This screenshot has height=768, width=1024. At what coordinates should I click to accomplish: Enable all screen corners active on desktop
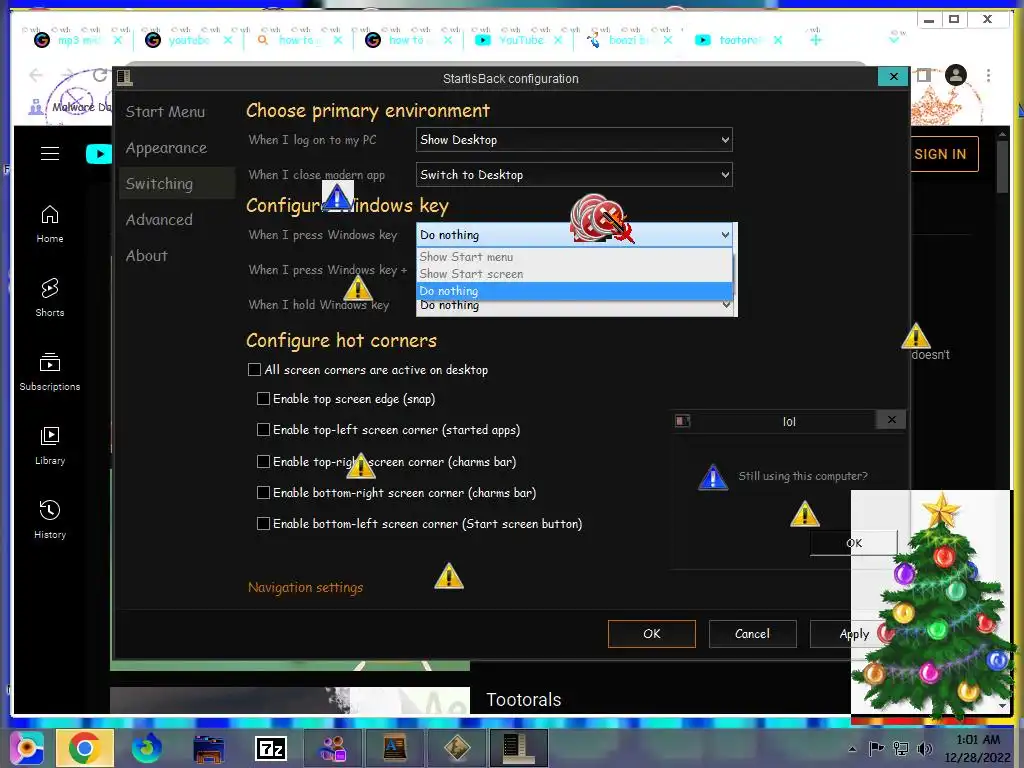click(x=255, y=370)
